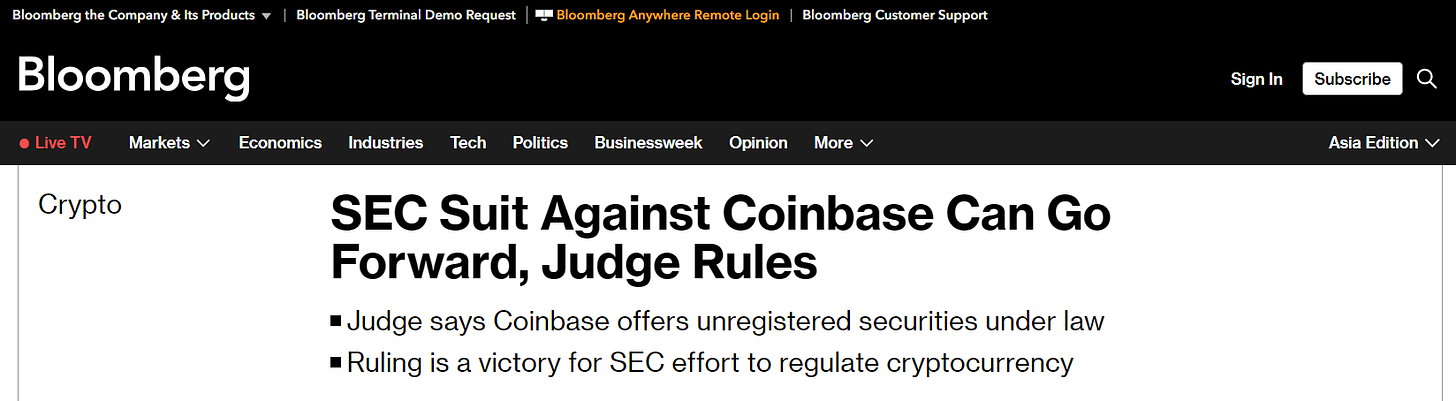The image size is (1456, 401).
Task: Go to the Economics section
Action: [280, 143]
